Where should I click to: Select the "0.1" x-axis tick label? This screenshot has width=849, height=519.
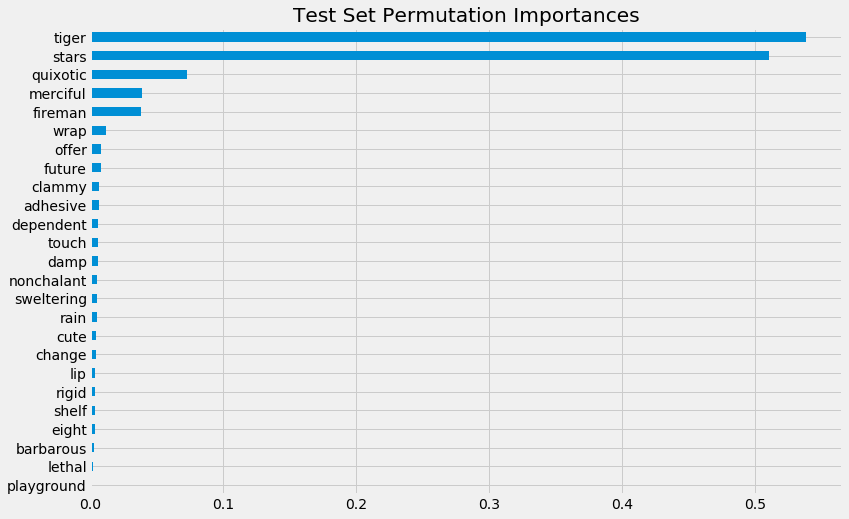224,504
